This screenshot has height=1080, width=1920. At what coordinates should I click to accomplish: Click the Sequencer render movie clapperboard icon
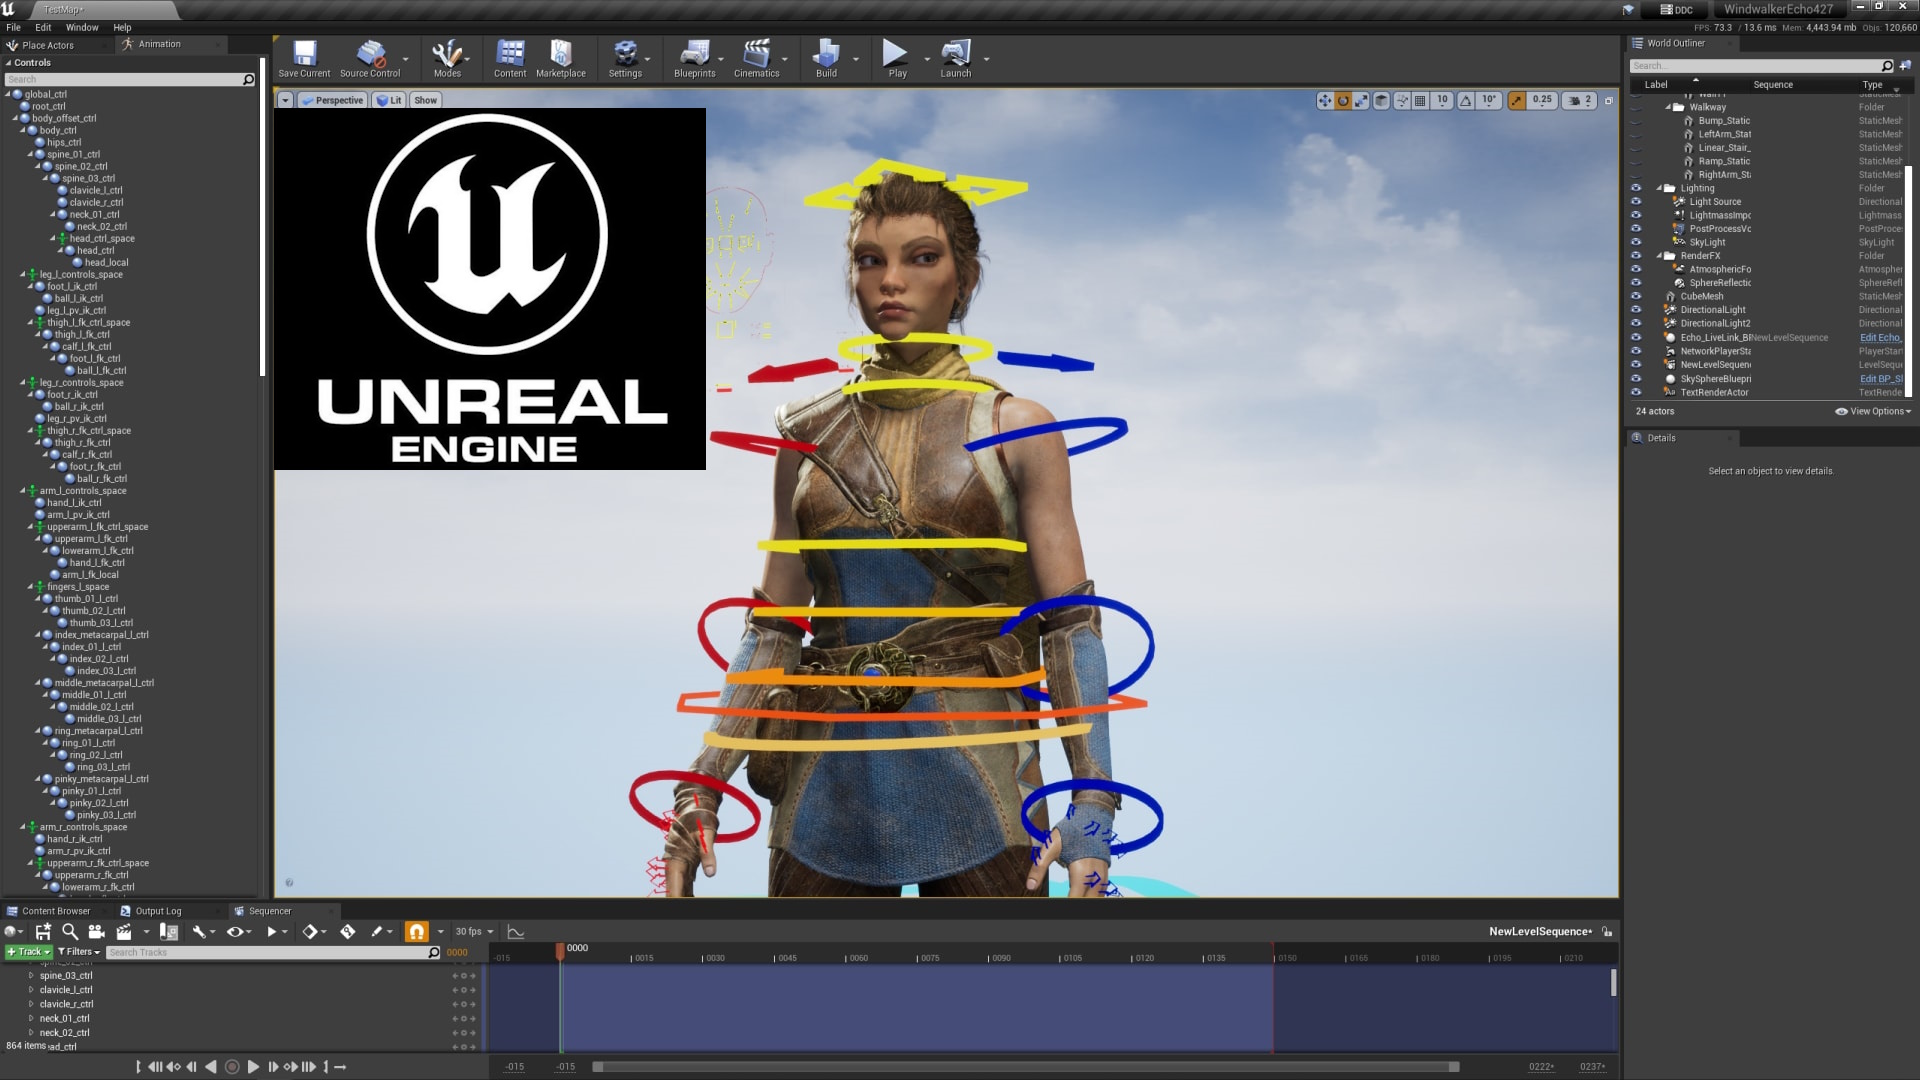pyautogui.click(x=124, y=932)
